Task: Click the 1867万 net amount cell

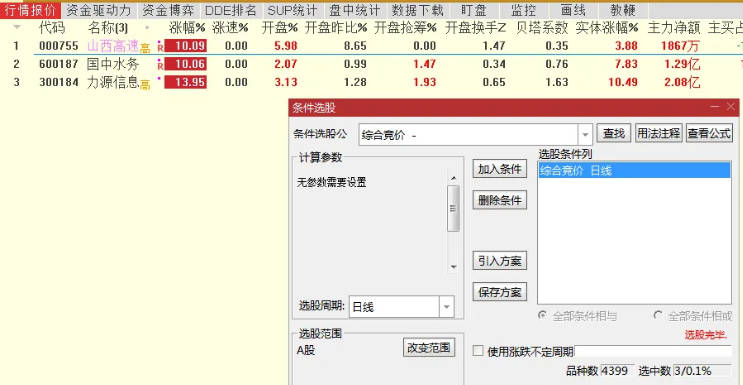Action: (x=679, y=46)
